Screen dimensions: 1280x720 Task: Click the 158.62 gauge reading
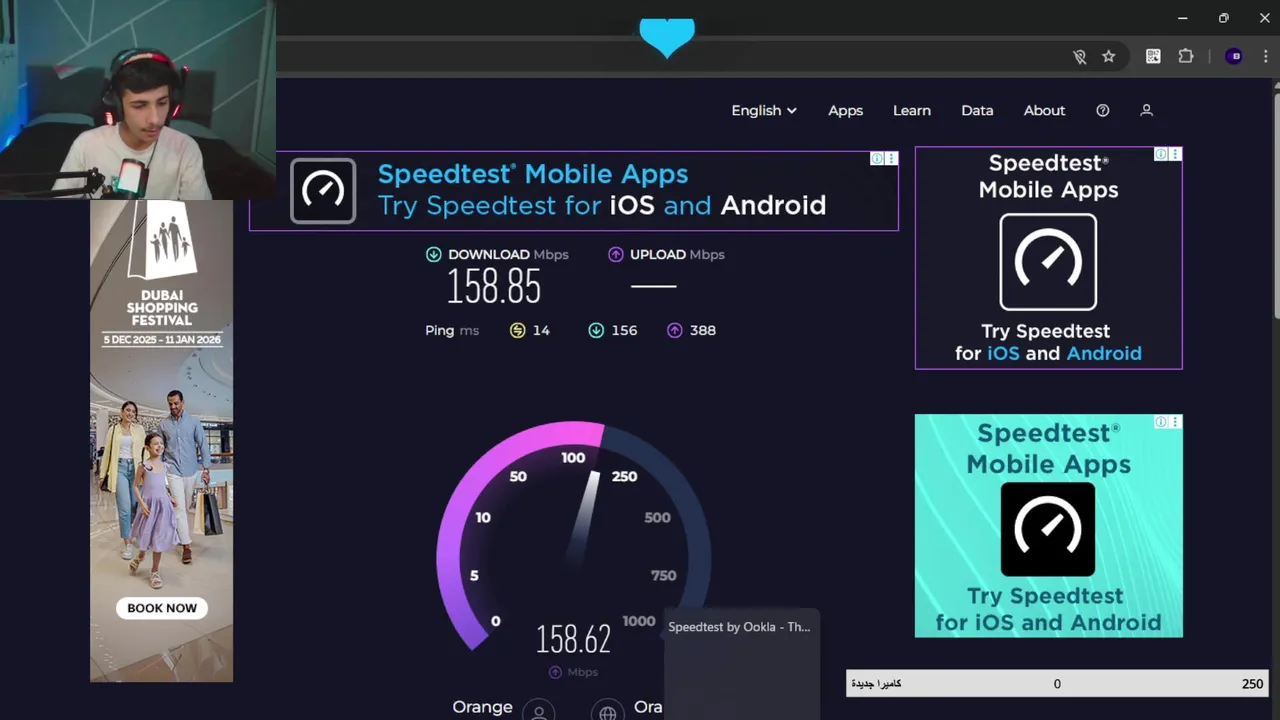[573, 639]
